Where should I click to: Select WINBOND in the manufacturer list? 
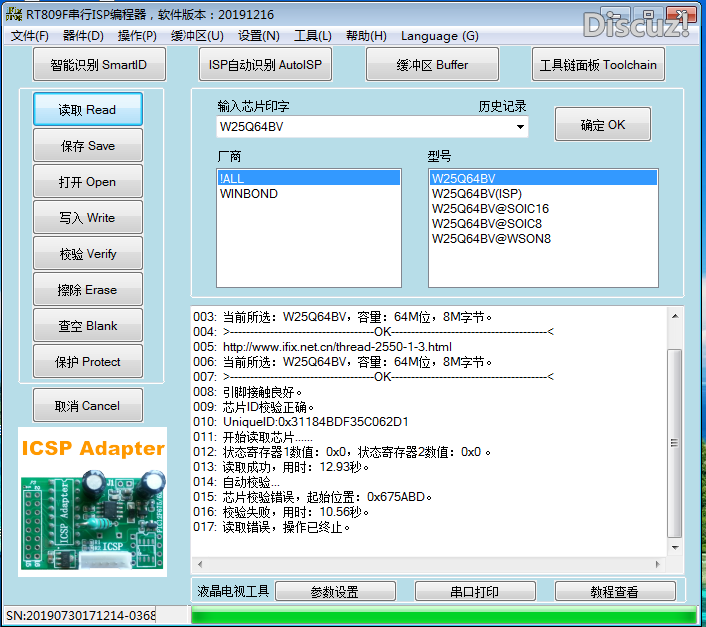click(x=249, y=194)
